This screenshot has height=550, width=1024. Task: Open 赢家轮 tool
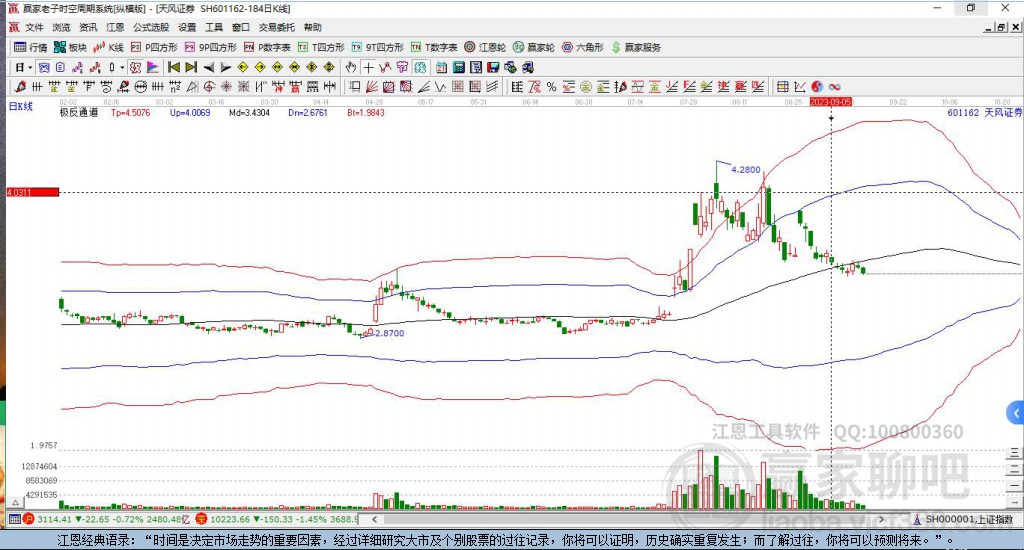(x=534, y=47)
